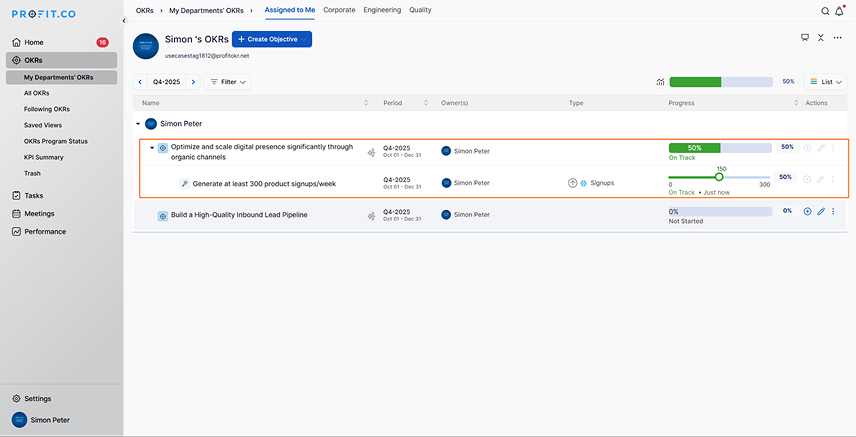Click the Build a High-Quality Inbound Lead Pipeline title
Viewport: 856px width, 437px height.
239,215
